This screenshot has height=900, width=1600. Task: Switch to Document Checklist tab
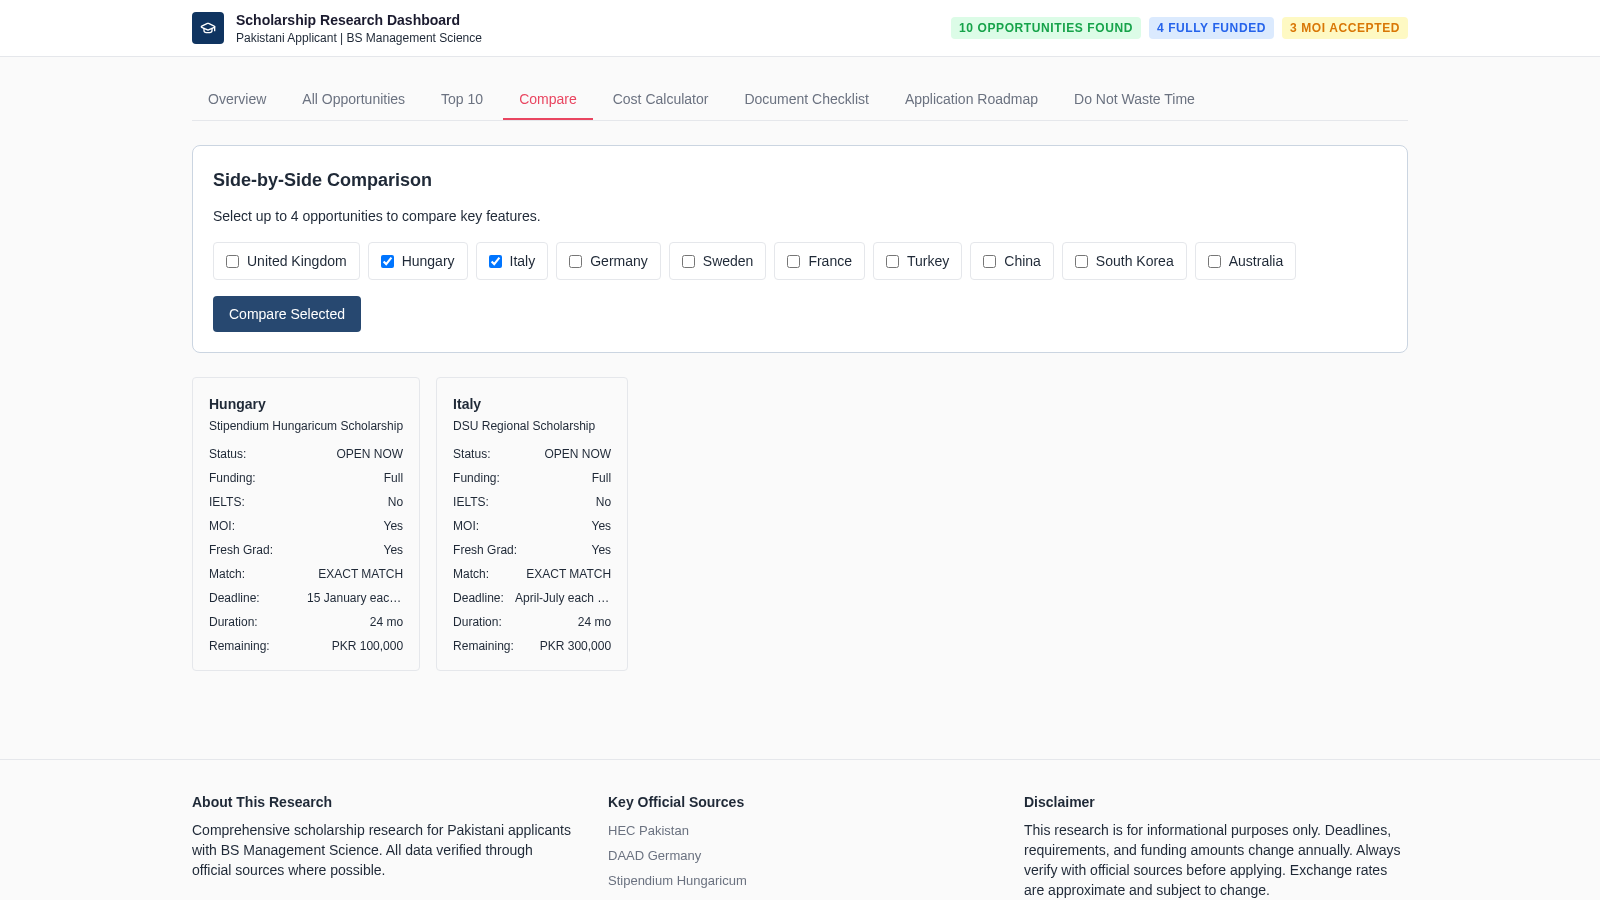click(x=806, y=99)
